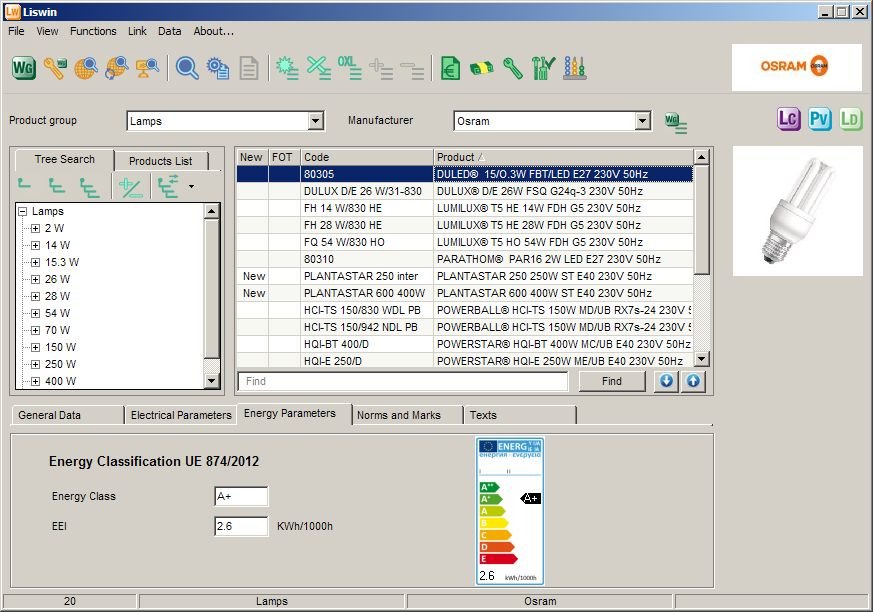Click the gear with document icon
873x612 pixels.
tap(218, 68)
